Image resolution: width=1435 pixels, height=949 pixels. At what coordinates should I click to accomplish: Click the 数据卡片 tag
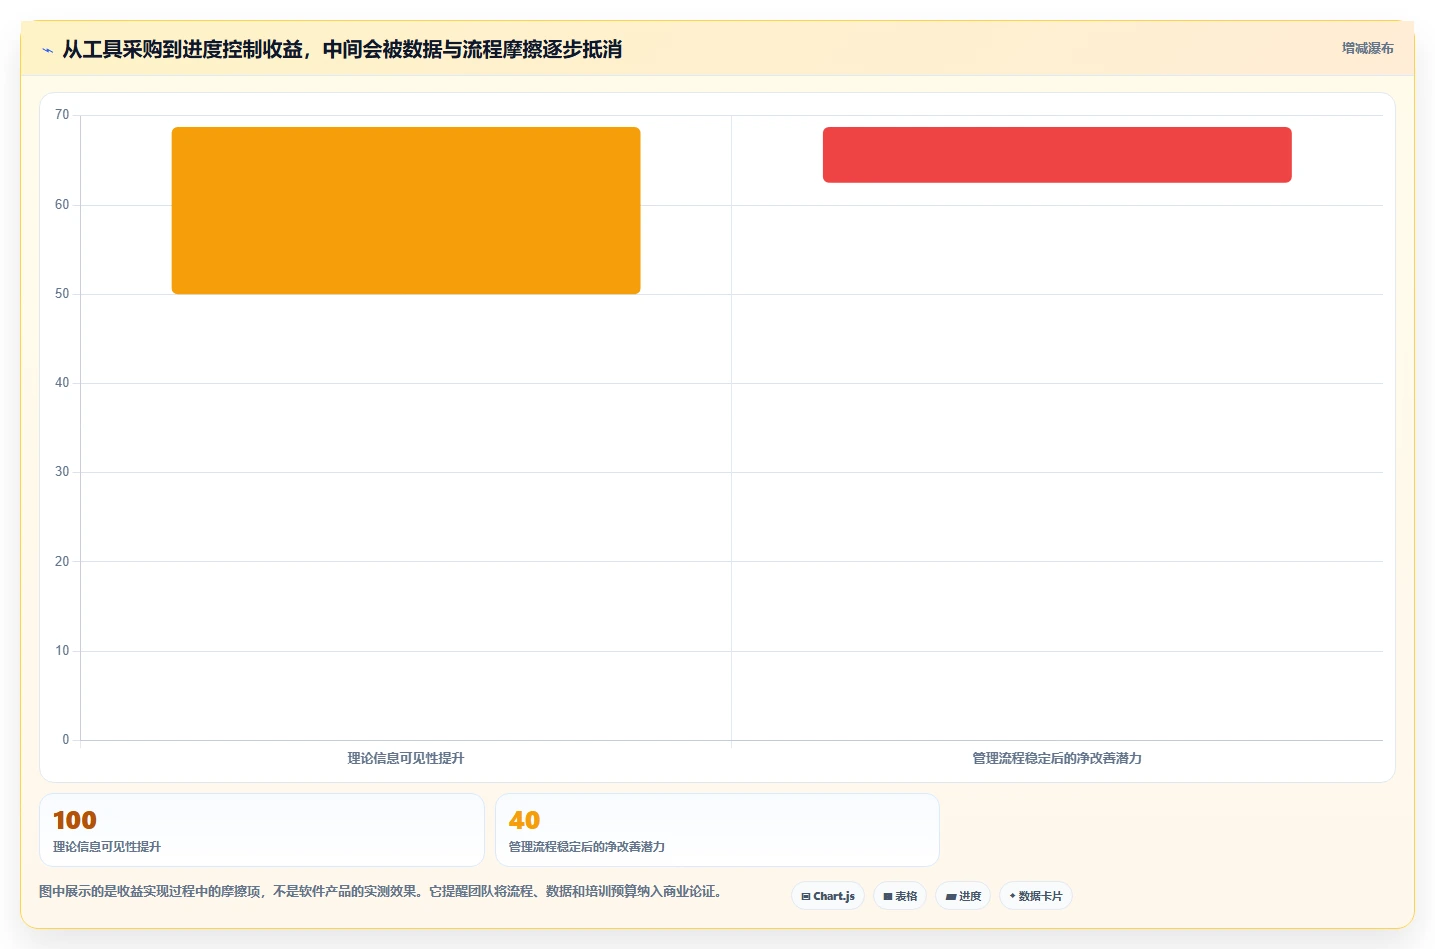[x=1036, y=896]
